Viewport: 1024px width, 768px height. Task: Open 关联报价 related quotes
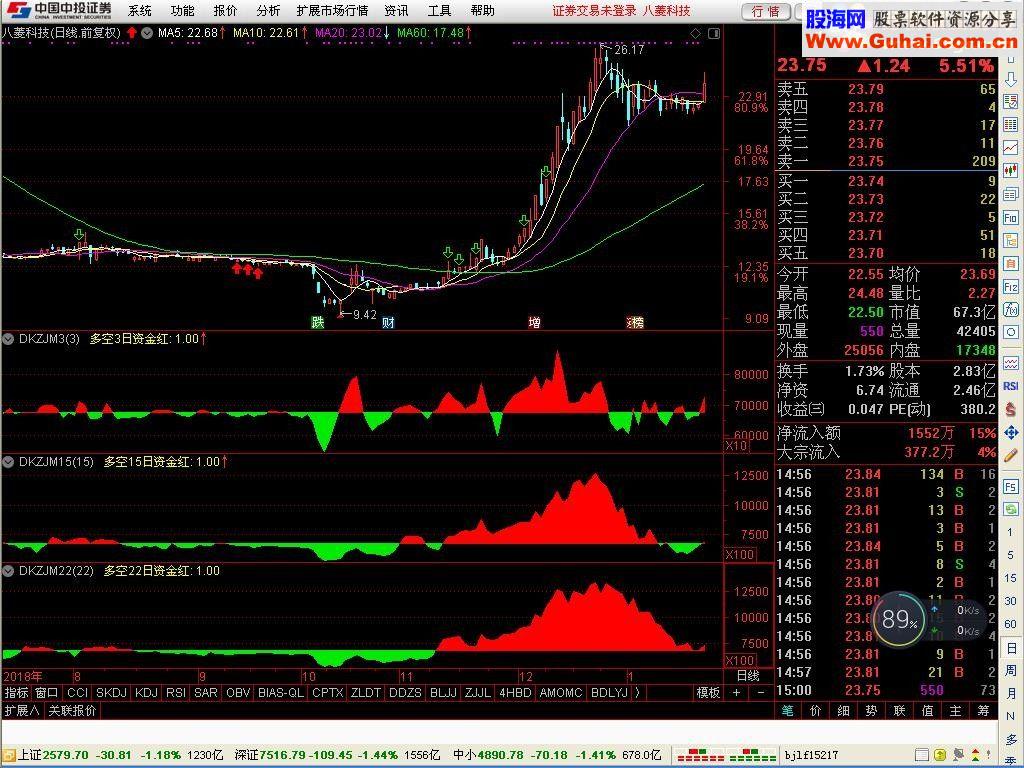click(72, 711)
